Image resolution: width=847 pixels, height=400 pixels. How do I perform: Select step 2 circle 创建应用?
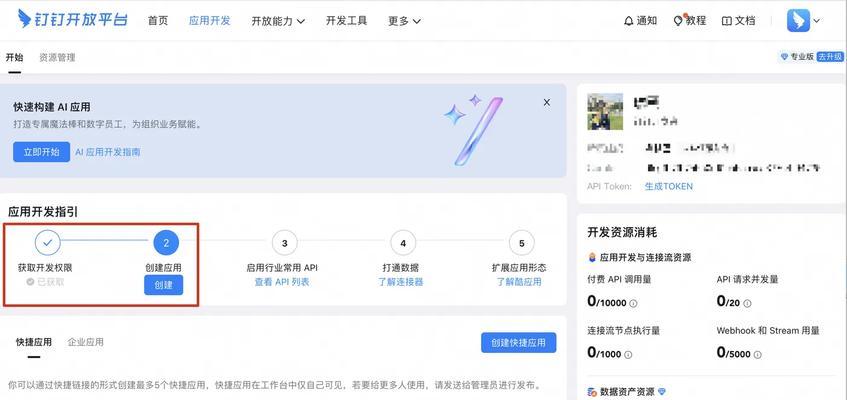[x=166, y=243]
